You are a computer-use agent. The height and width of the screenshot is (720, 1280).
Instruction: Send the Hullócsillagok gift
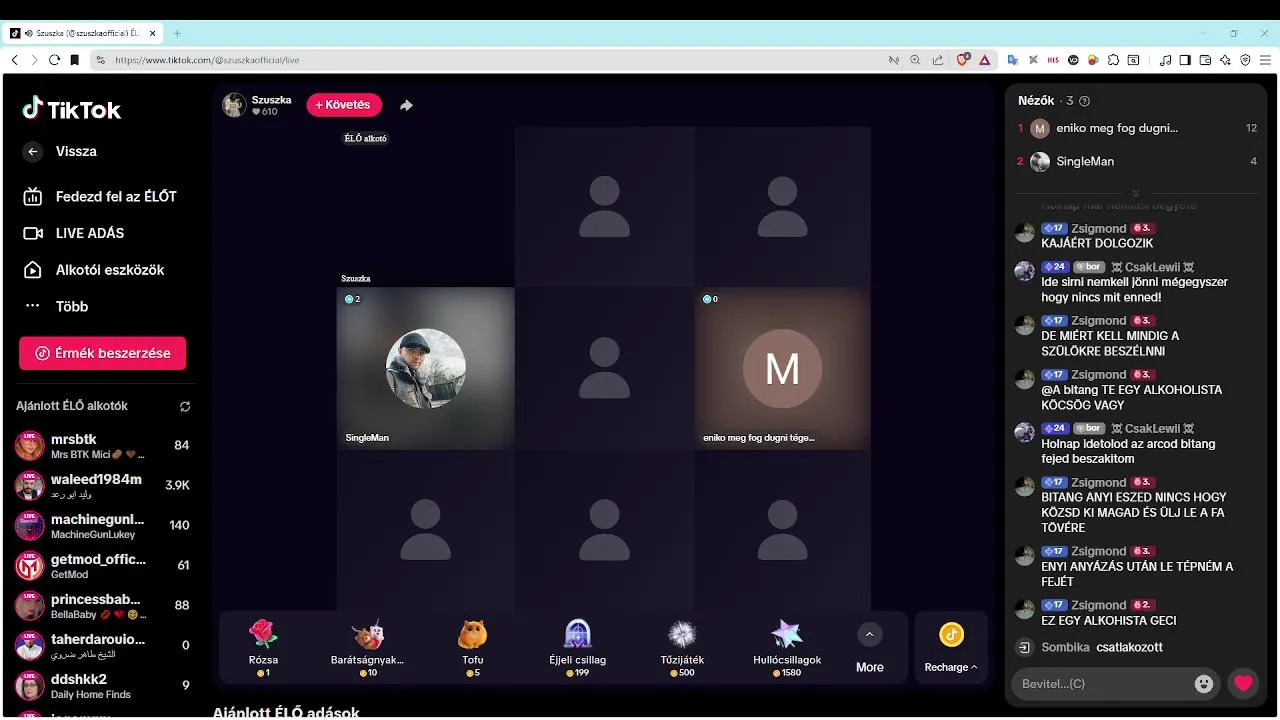click(x=787, y=647)
